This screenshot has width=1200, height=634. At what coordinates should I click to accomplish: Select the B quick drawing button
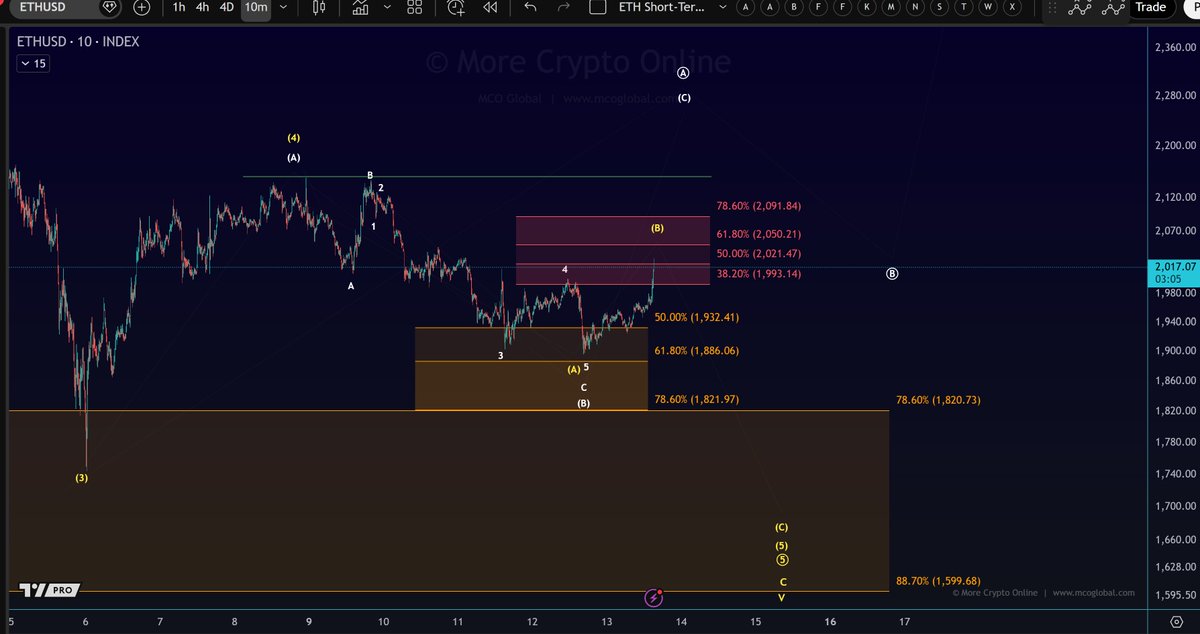794,7
